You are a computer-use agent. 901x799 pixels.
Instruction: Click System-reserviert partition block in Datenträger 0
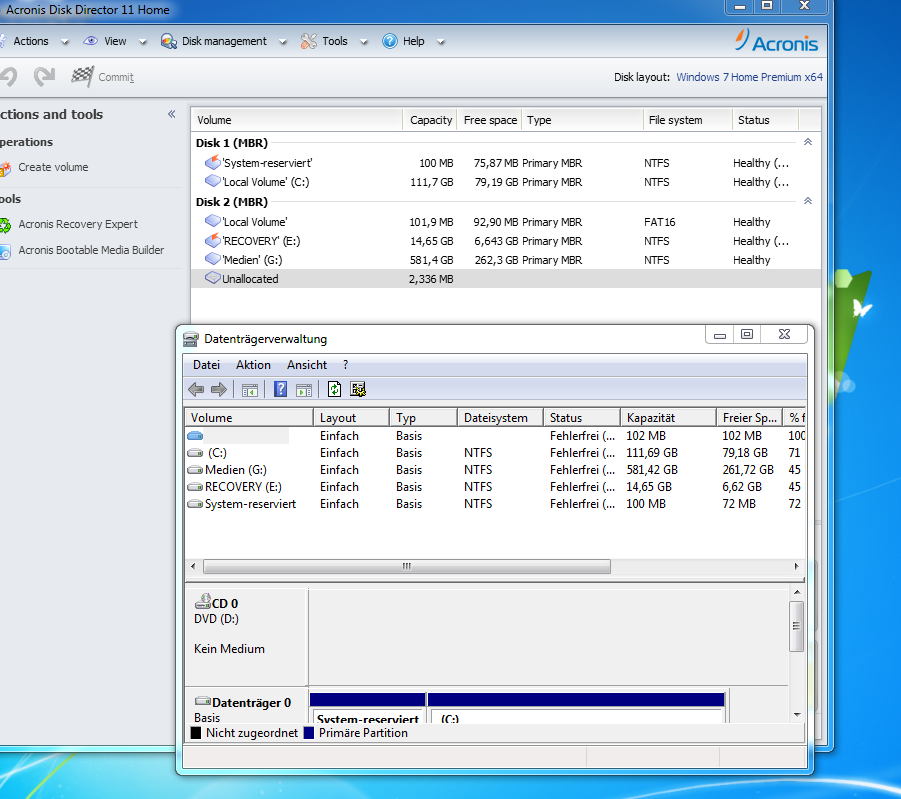368,708
